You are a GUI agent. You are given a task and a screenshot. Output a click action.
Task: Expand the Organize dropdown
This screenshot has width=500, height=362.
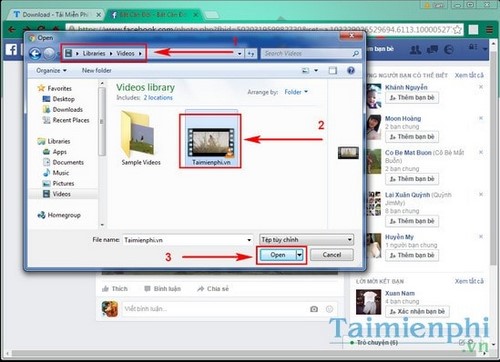coord(51,70)
